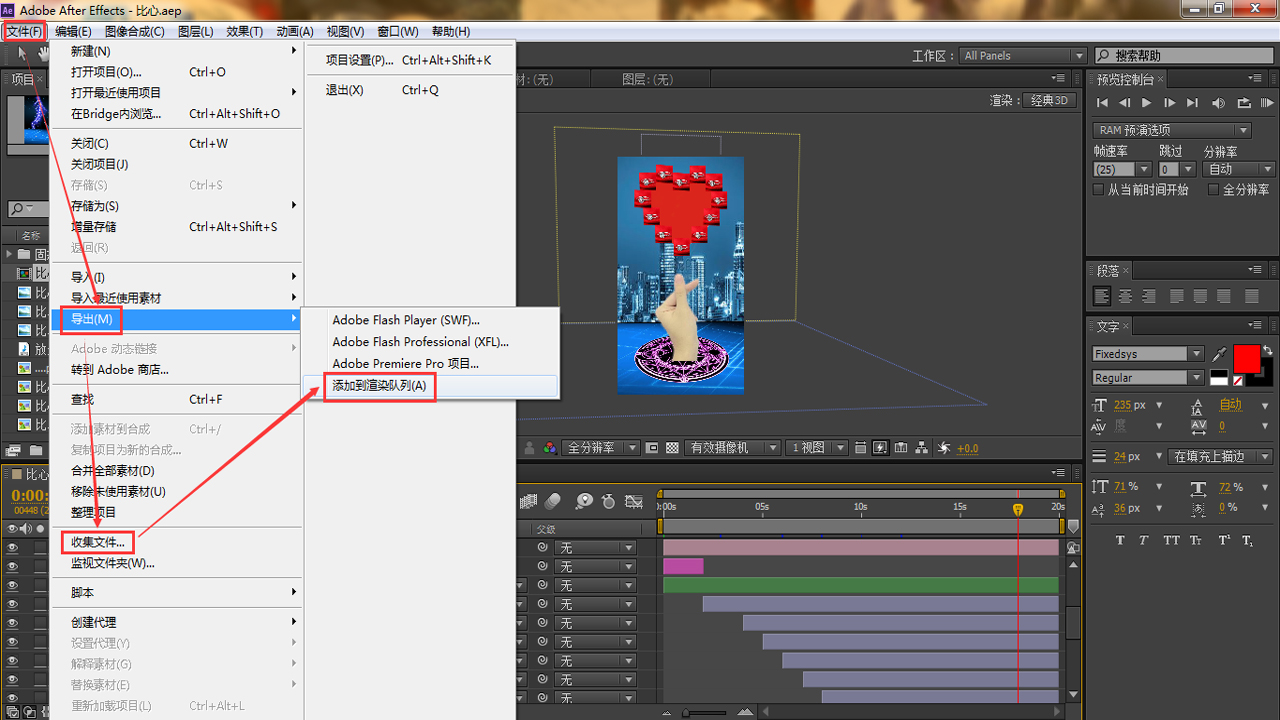Enable timeline motion blur icon

[x=554, y=501]
